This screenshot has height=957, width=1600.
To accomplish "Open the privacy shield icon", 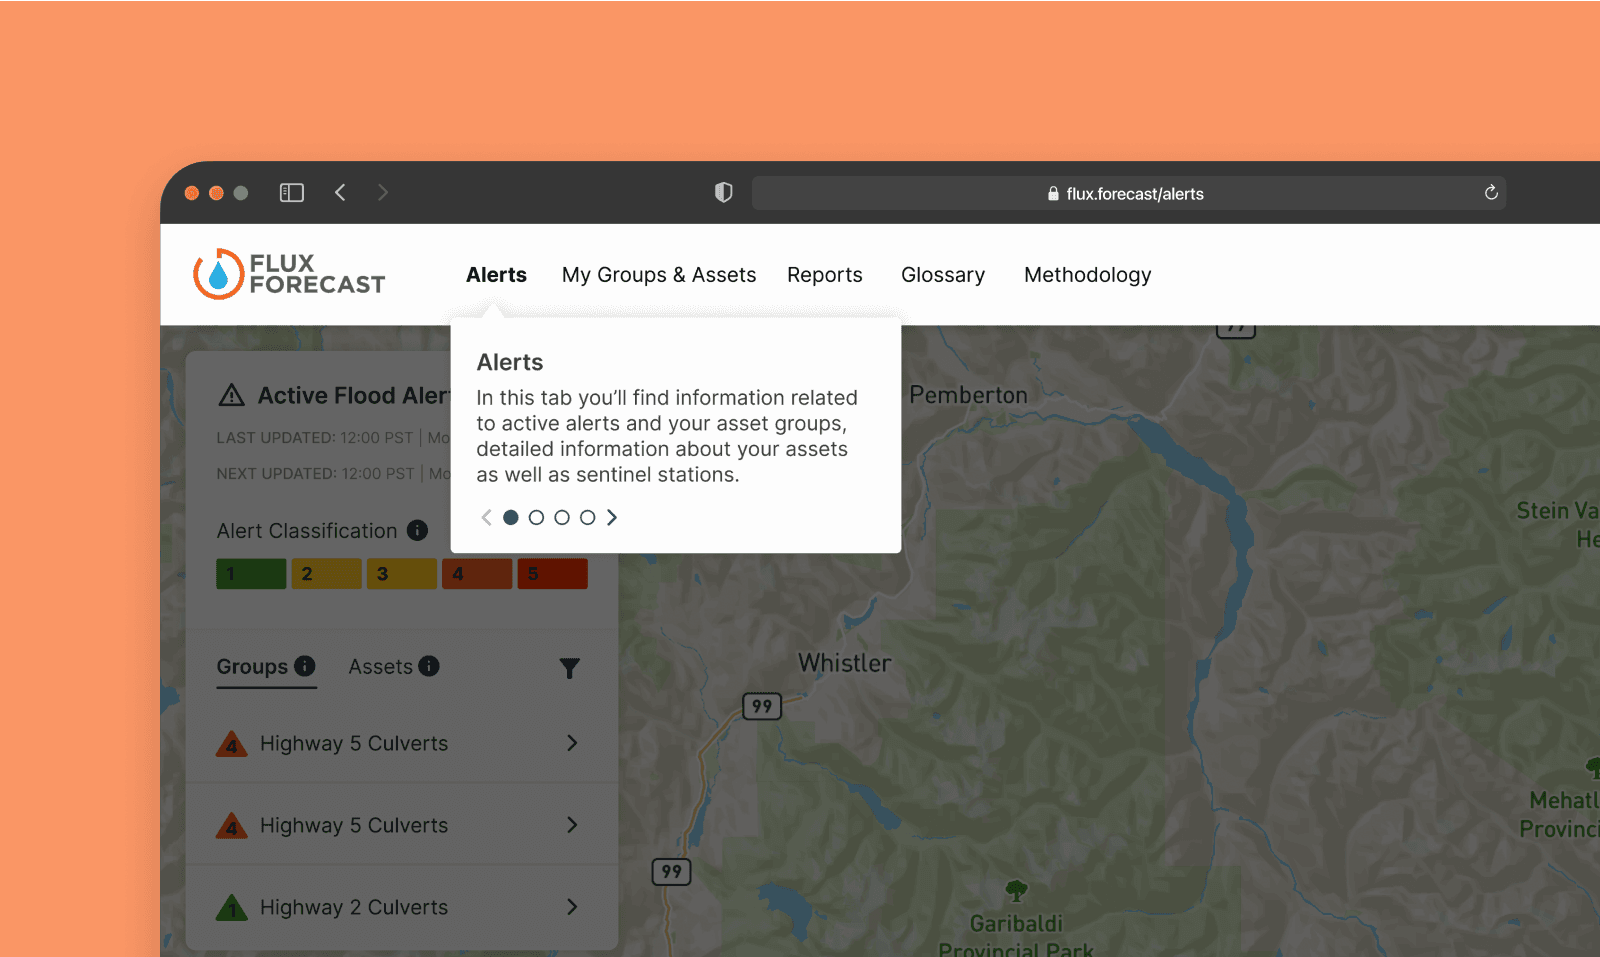I will 724,193.
